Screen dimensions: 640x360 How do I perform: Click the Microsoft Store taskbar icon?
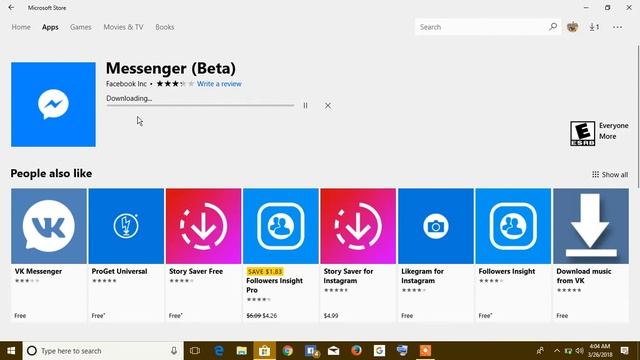point(264,351)
